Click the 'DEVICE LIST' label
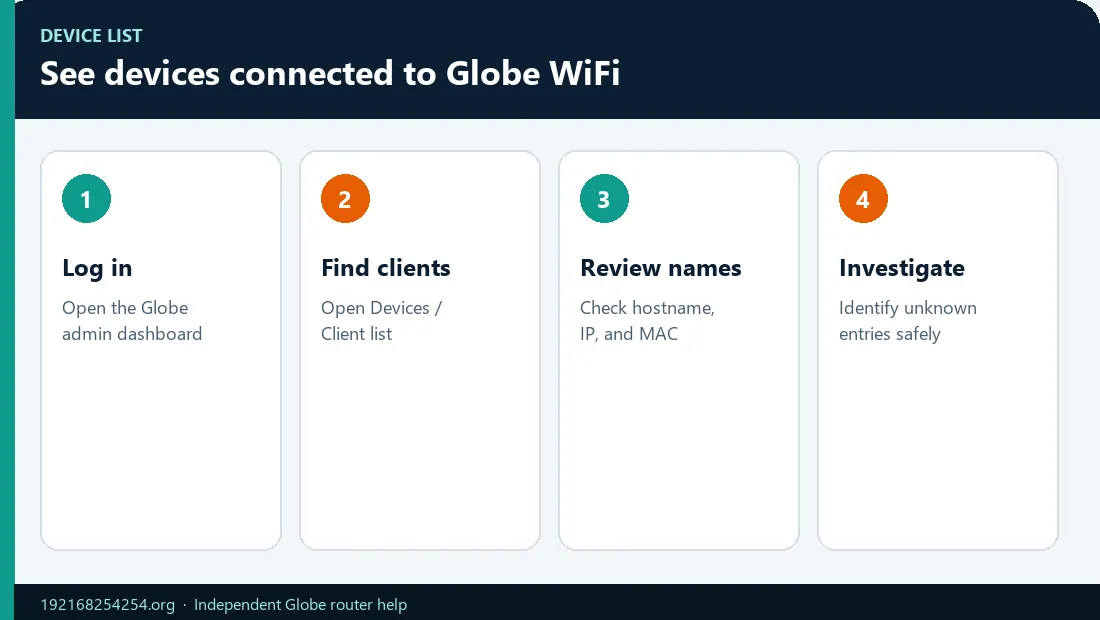The width and height of the screenshot is (1100, 620). coord(91,36)
